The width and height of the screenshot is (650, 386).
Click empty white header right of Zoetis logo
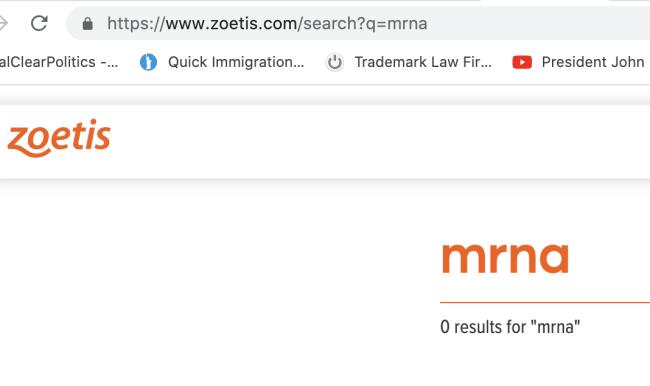coord(373,141)
